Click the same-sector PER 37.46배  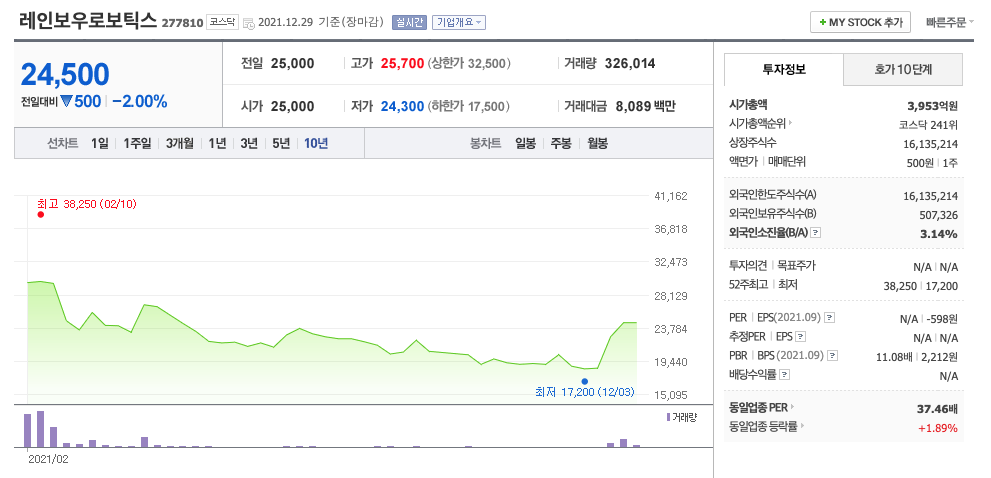point(937,408)
